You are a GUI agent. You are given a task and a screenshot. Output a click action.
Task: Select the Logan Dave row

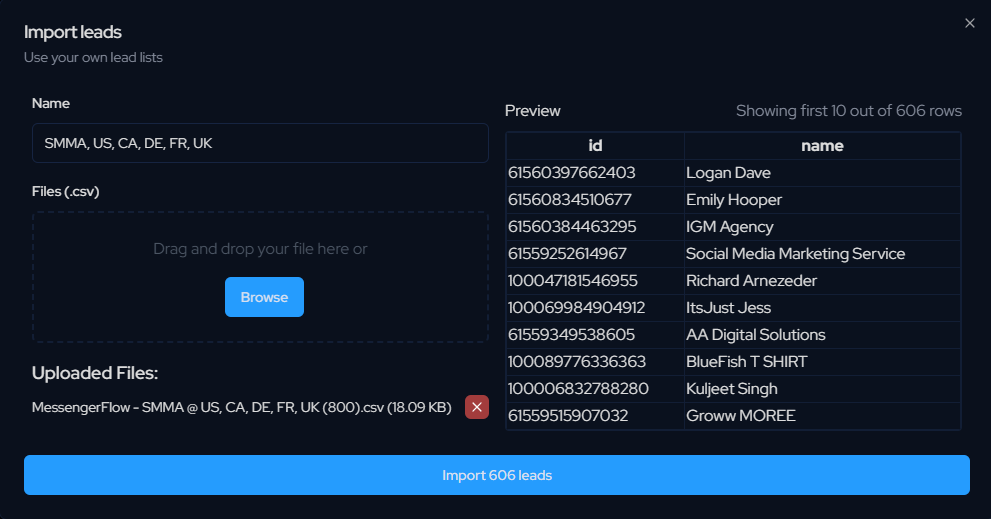[x=728, y=173]
